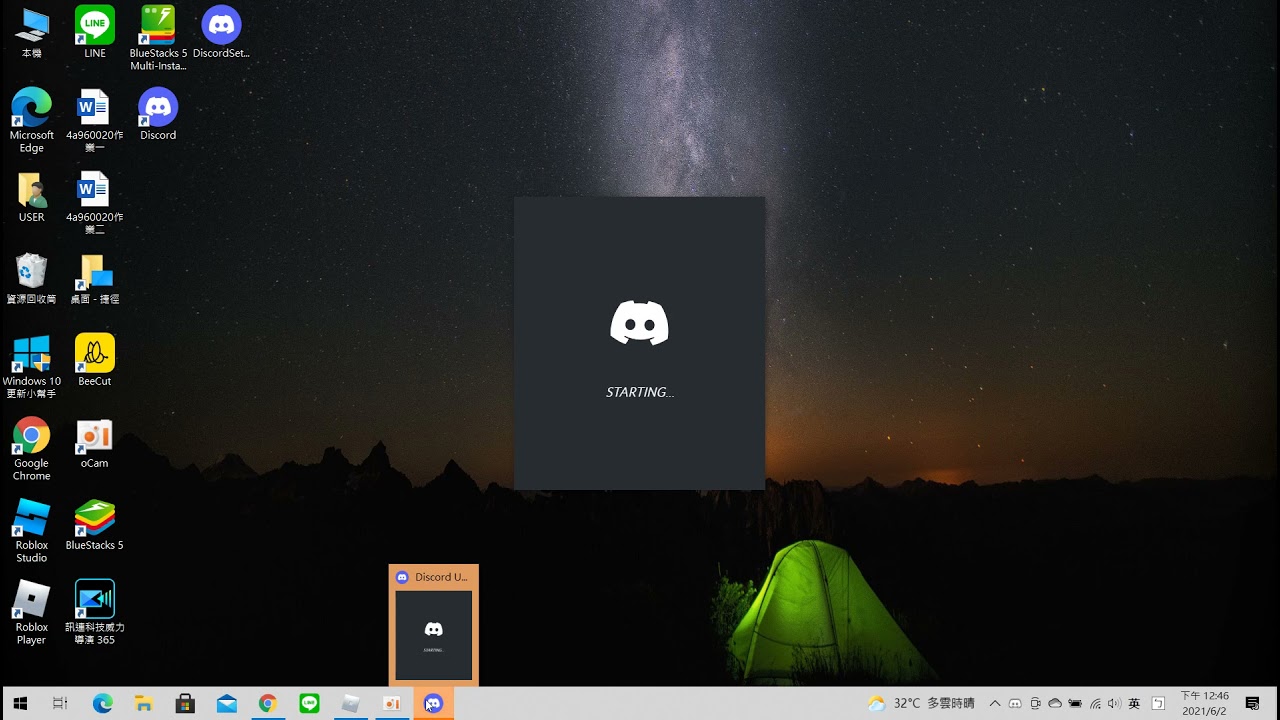Viewport: 1280px width, 720px height.
Task: Select Word document 4a960020作業二
Action: point(95,202)
